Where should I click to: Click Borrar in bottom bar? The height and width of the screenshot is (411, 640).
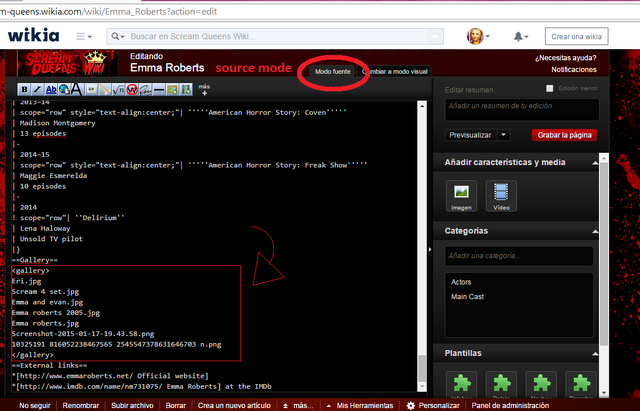coord(176,405)
